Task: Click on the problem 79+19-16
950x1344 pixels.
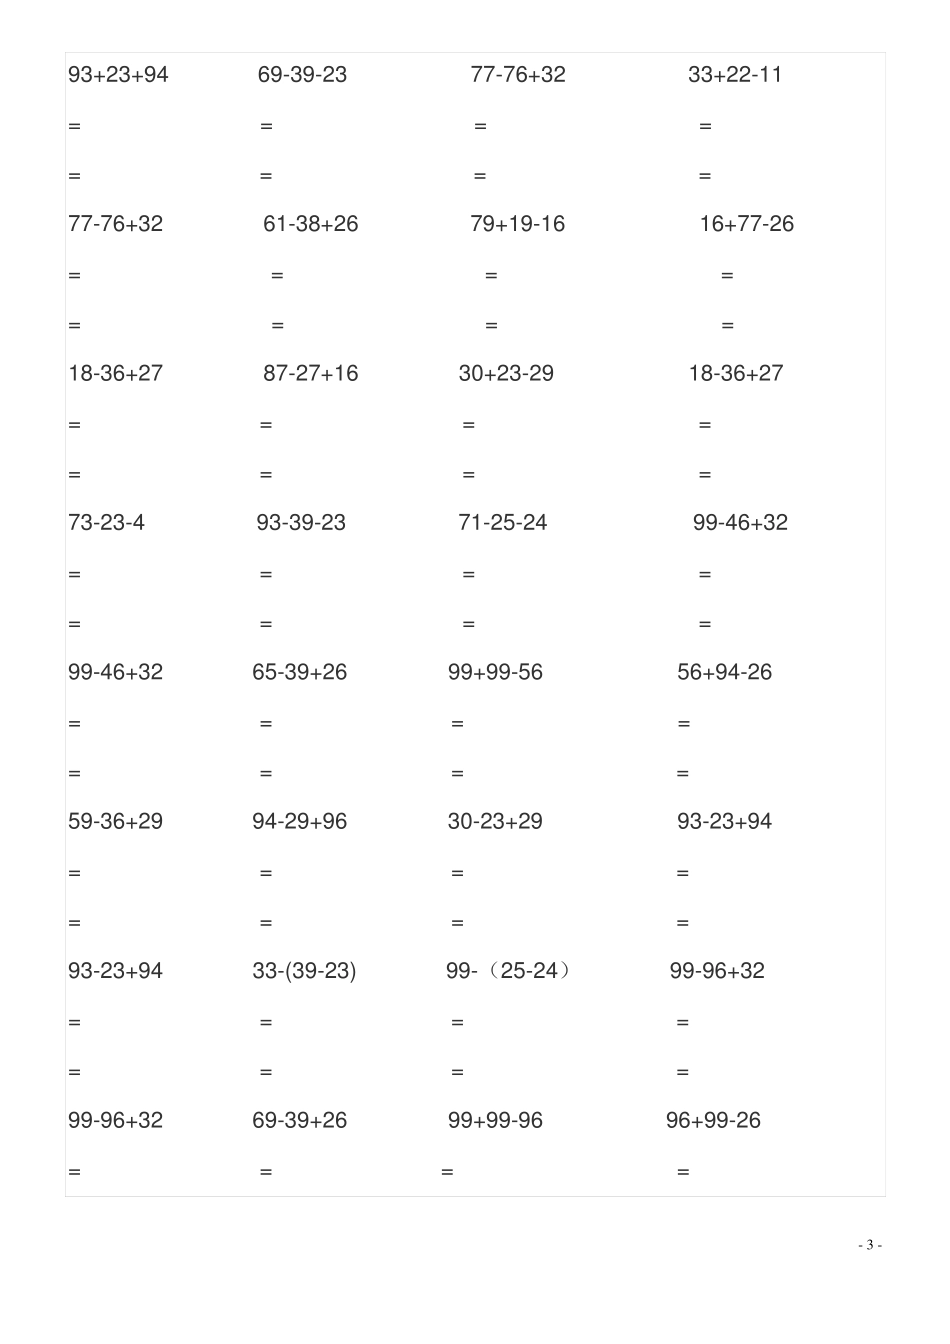Action: pyautogui.click(x=517, y=224)
